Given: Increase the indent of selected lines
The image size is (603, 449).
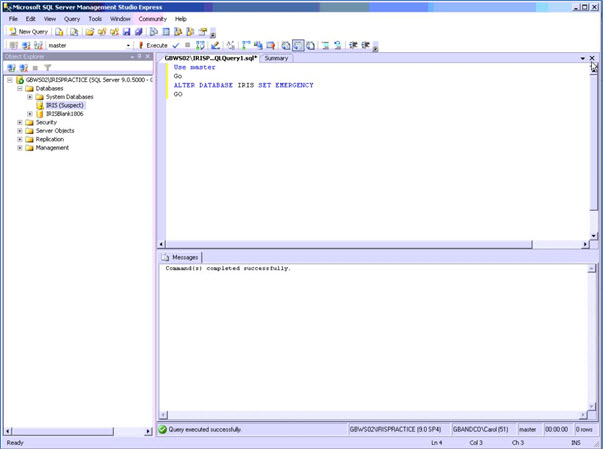Looking at the screenshot, I should pyautogui.click(x=365, y=45).
